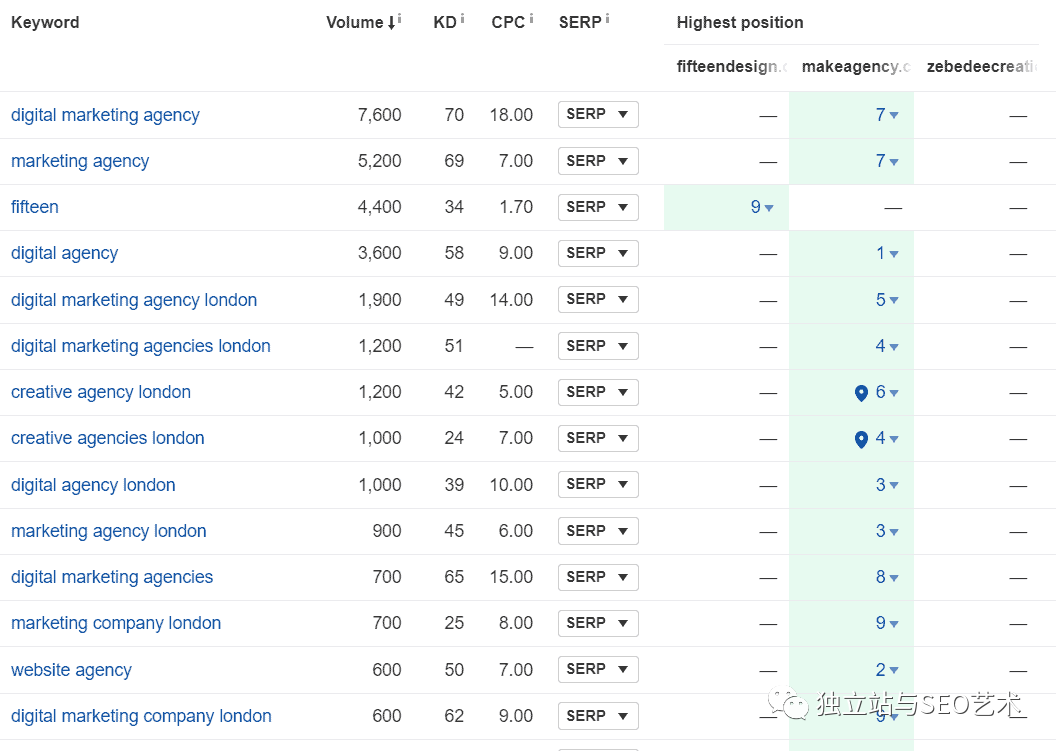The height and width of the screenshot is (751, 1056).
Task: Open digital marketing agencies london keyword link
Action: (x=140, y=346)
